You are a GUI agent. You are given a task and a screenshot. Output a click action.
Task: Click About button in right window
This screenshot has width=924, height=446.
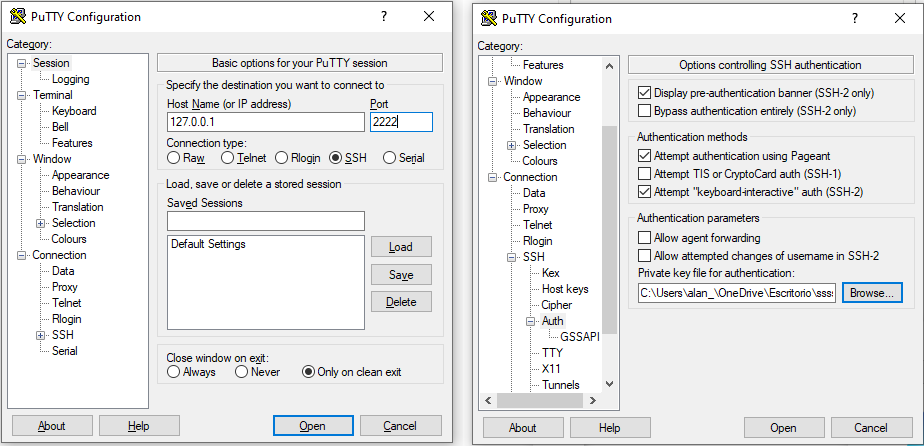coord(523,428)
